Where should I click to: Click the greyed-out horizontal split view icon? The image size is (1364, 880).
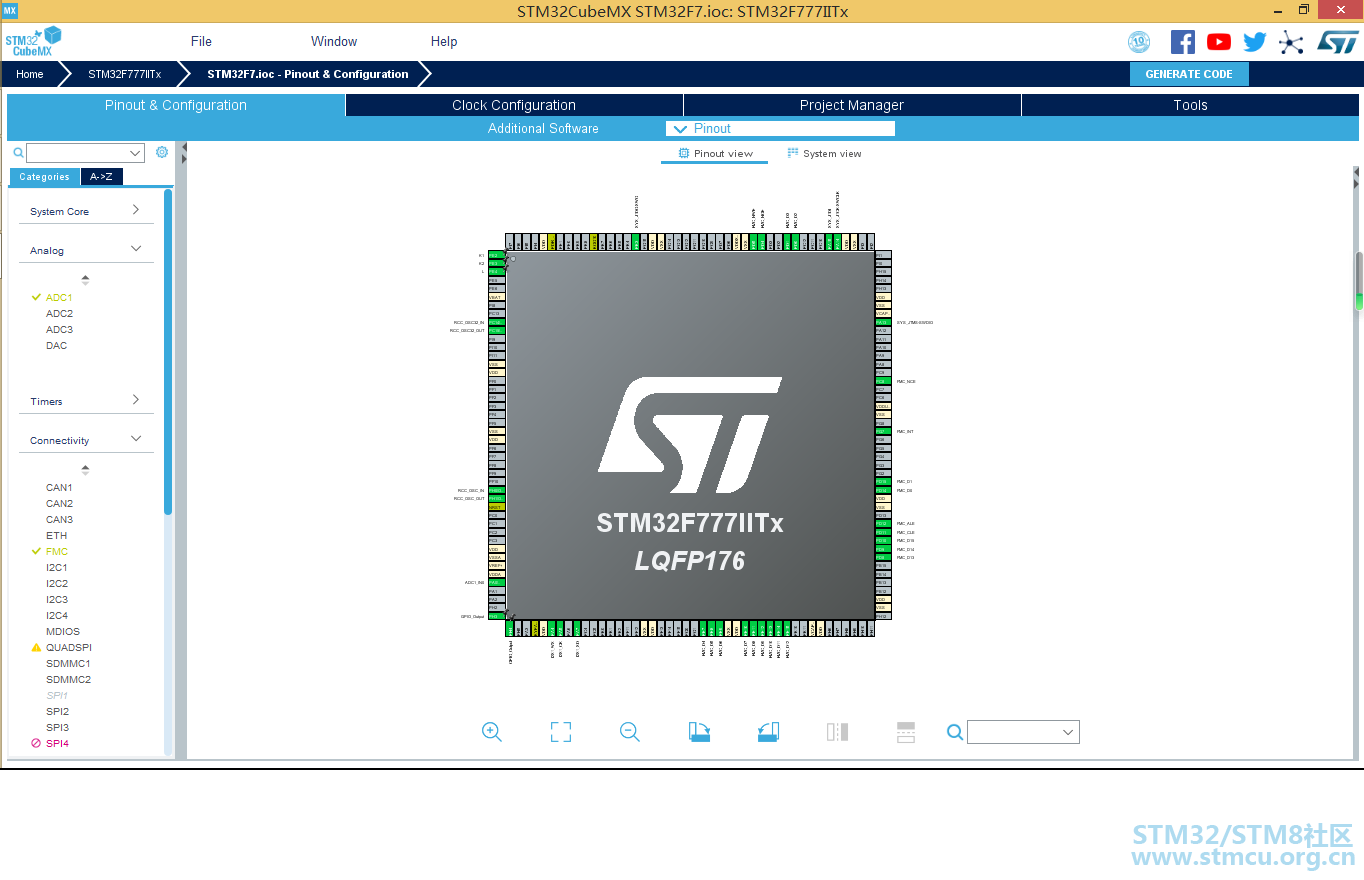(x=906, y=732)
